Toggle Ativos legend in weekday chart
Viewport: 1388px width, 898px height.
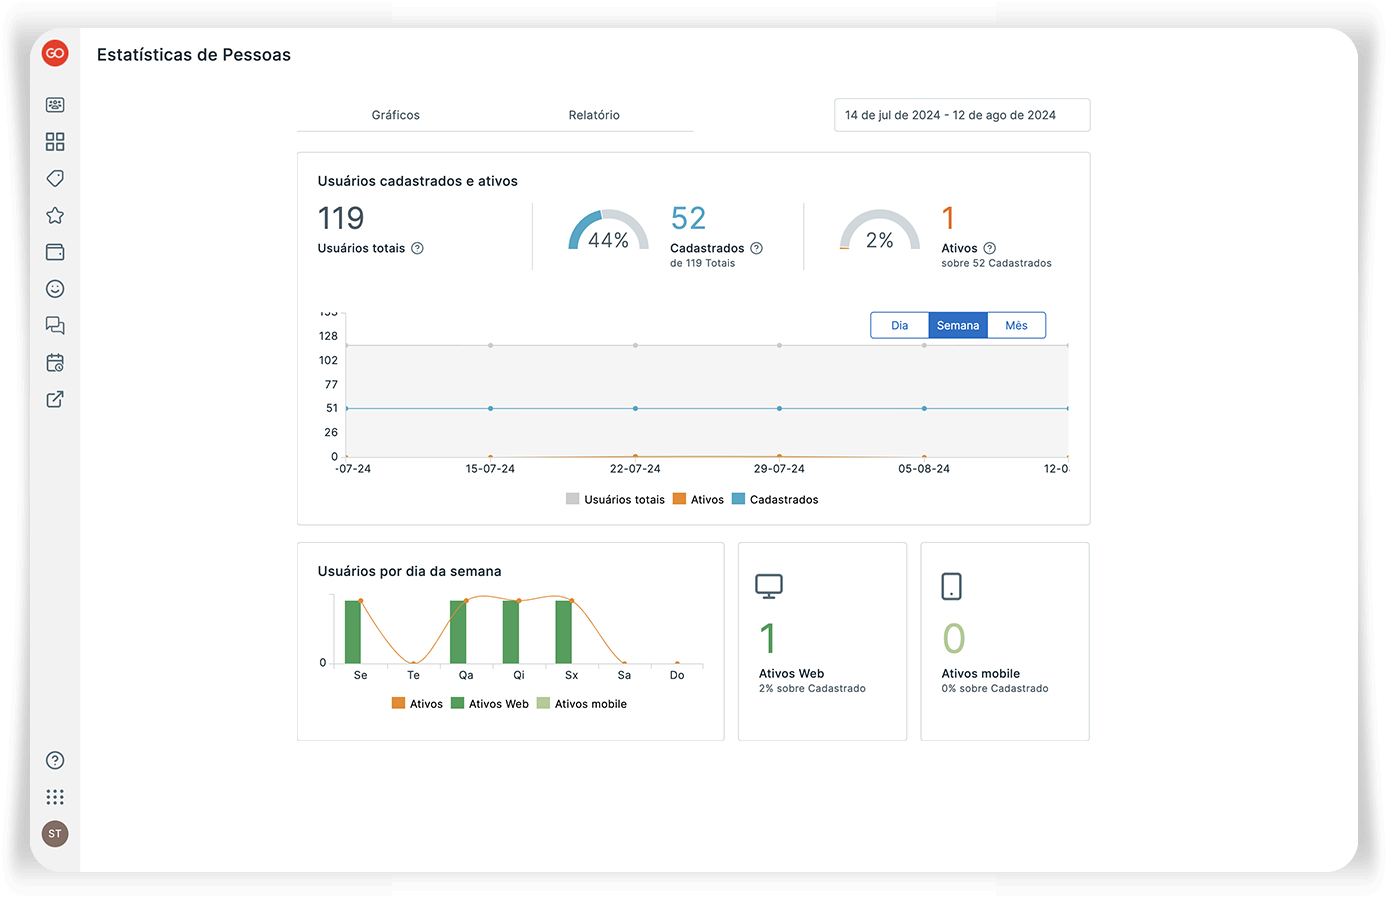pyautogui.click(x=417, y=704)
